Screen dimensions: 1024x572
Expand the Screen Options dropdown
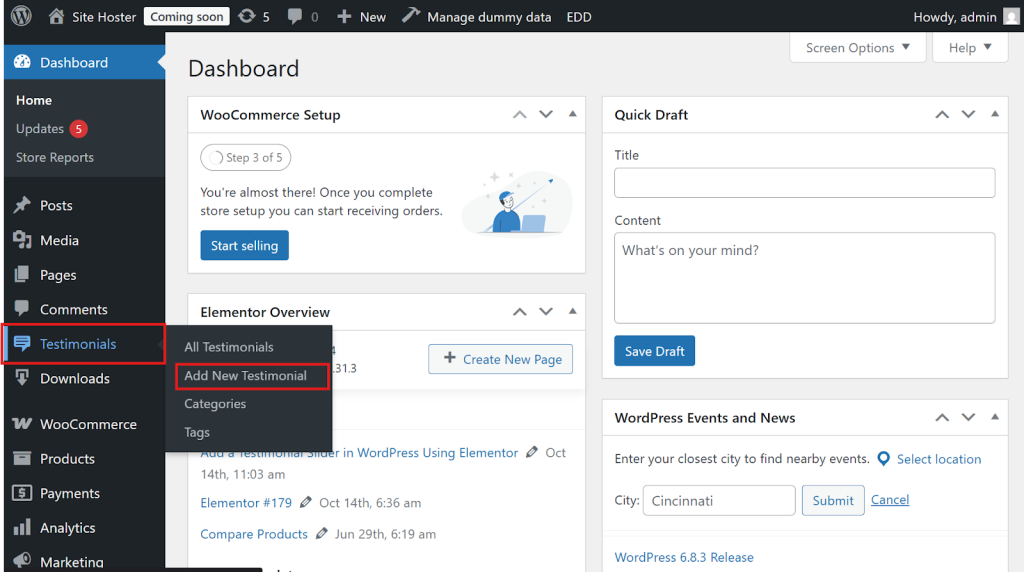pyautogui.click(x=858, y=47)
